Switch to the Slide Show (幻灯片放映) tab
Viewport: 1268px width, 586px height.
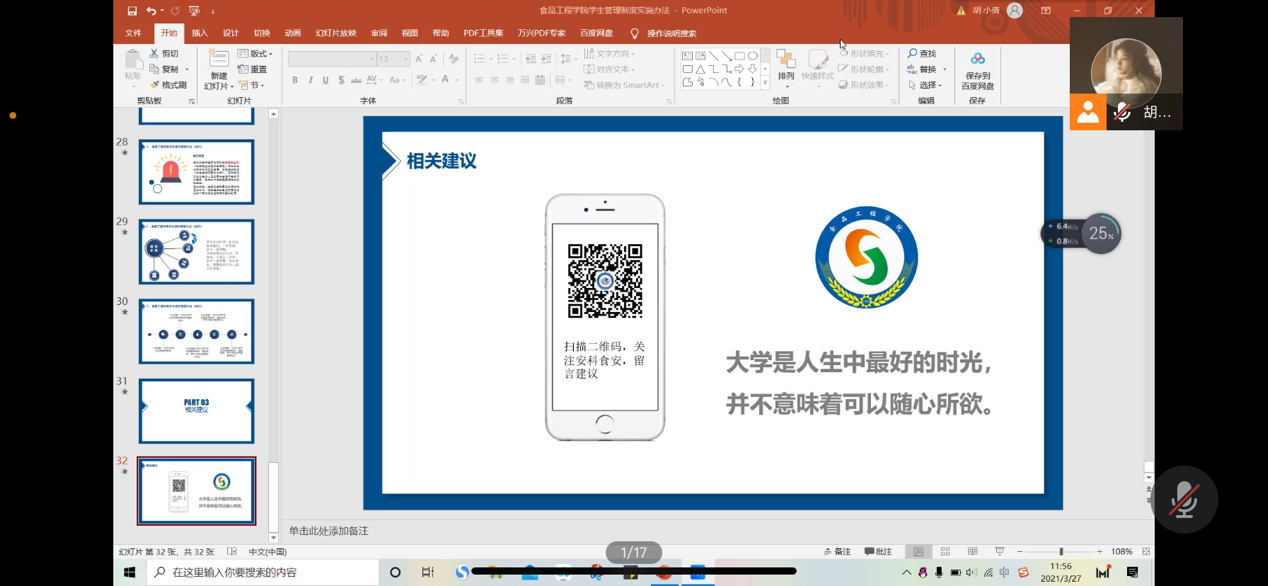336,33
